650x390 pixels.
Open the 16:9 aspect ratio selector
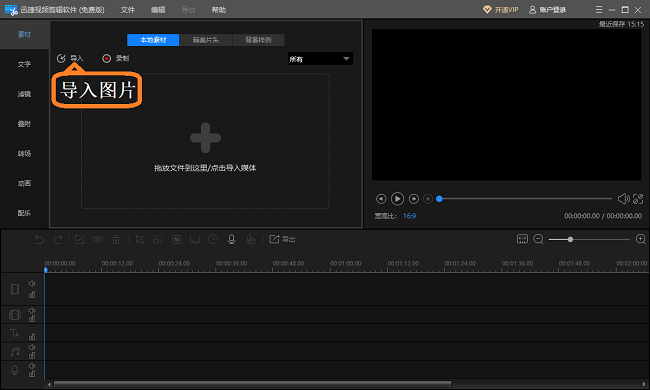(x=410, y=216)
